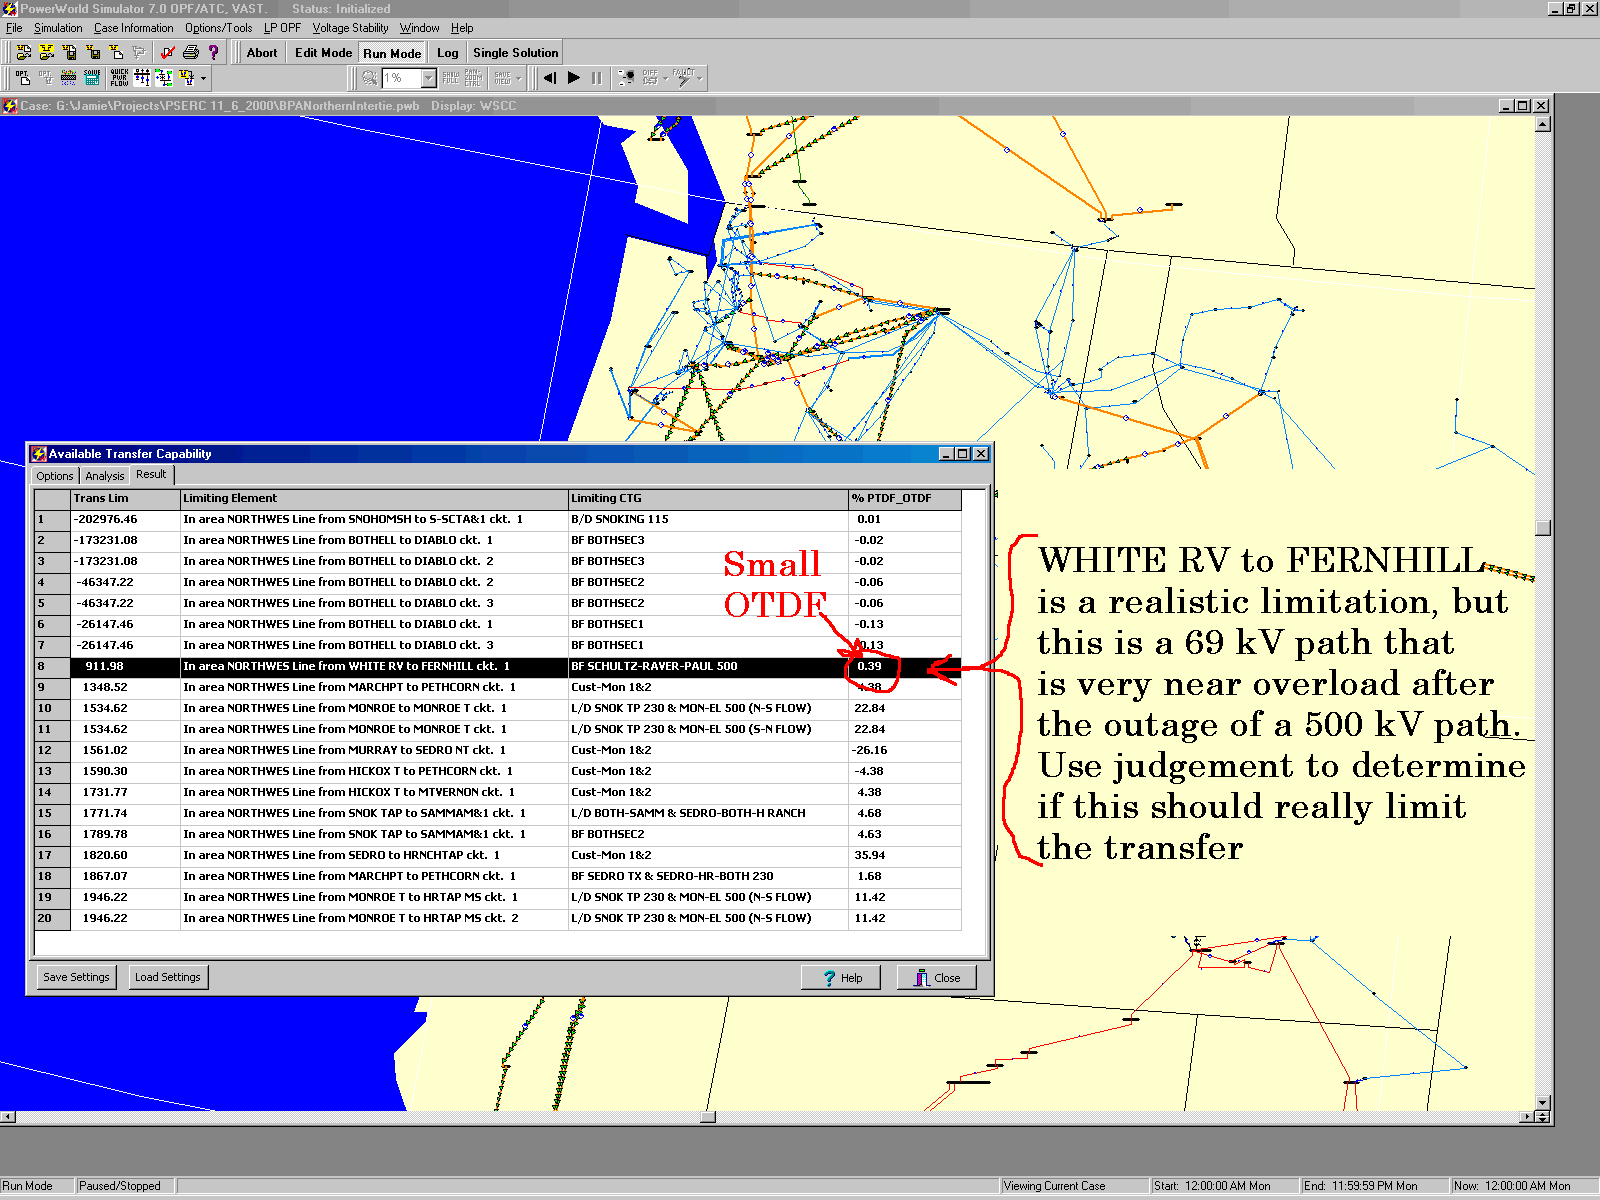The height and width of the screenshot is (1200, 1600).
Task: Click the red checkmark validate icon
Action: click(x=167, y=53)
